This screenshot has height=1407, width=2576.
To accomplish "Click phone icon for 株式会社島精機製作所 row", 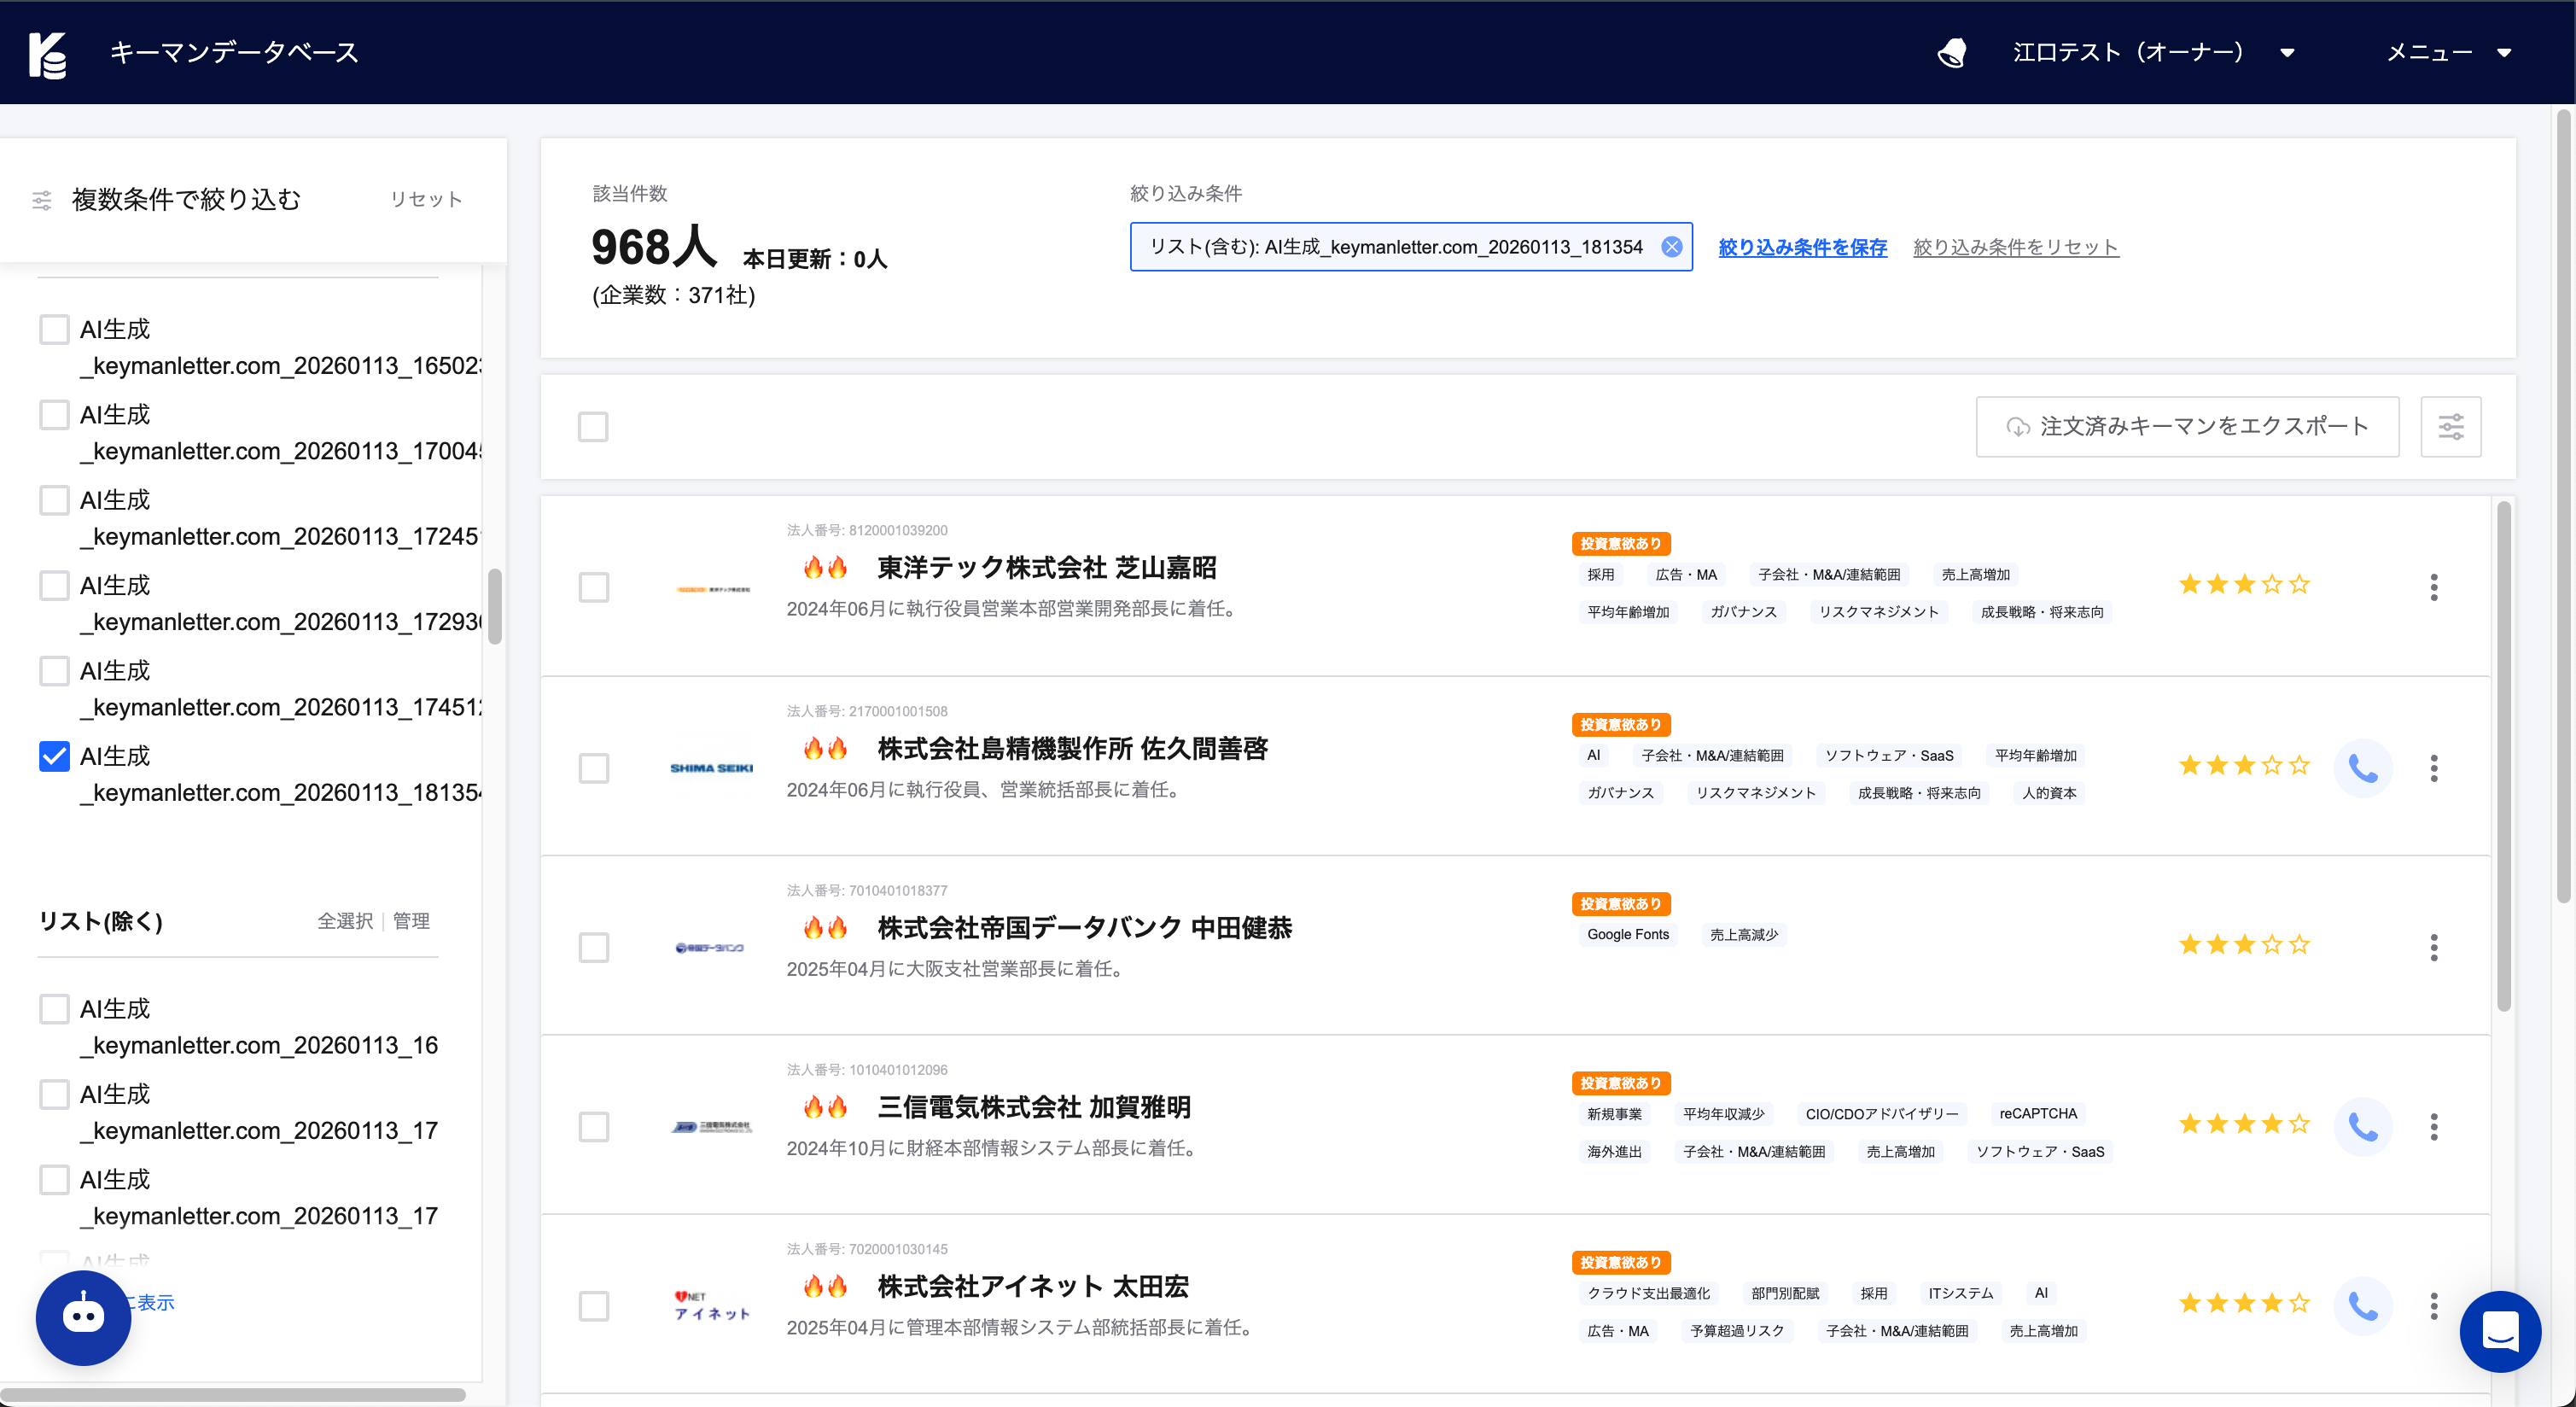I will (x=2362, y=768).
